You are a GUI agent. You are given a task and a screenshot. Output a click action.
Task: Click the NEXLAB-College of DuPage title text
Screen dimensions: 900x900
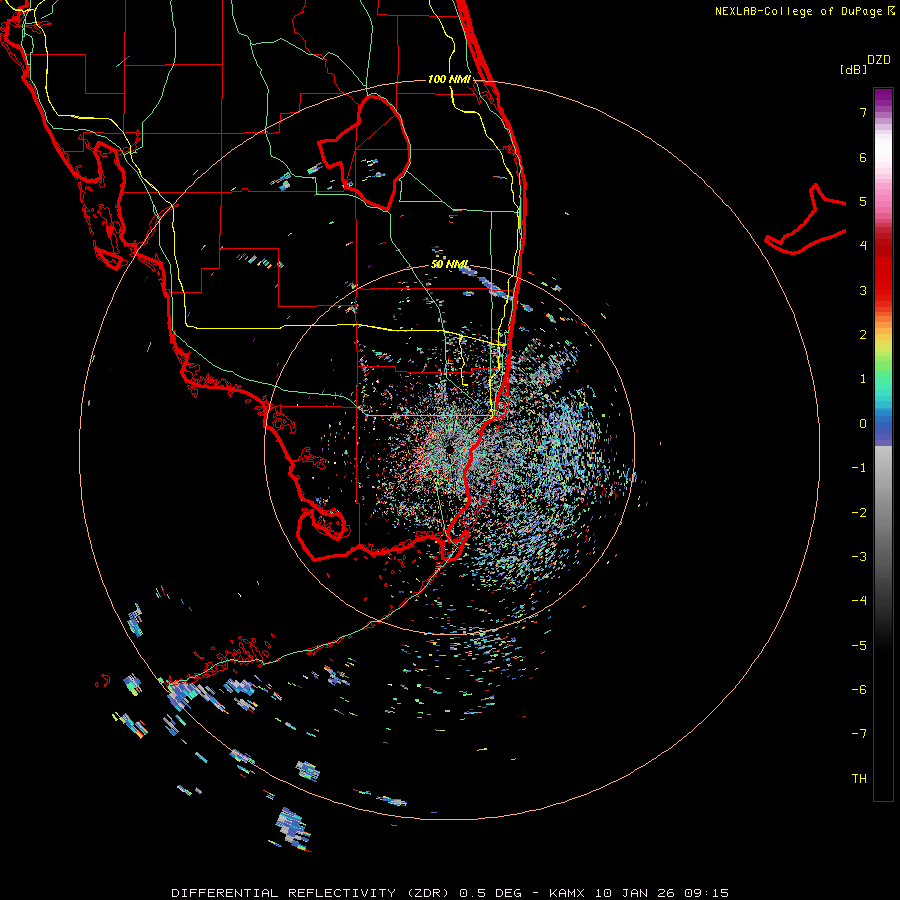[799, 11]
